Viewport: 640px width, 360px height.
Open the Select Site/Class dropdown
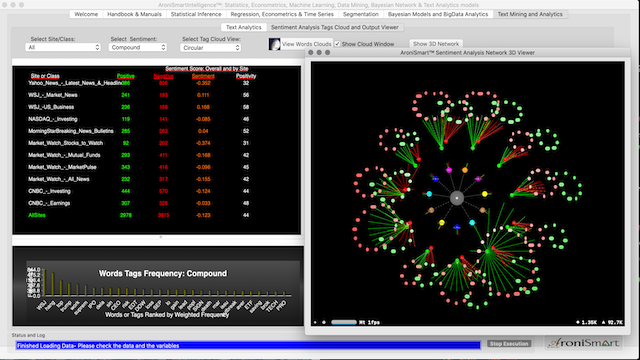(63, 47)
